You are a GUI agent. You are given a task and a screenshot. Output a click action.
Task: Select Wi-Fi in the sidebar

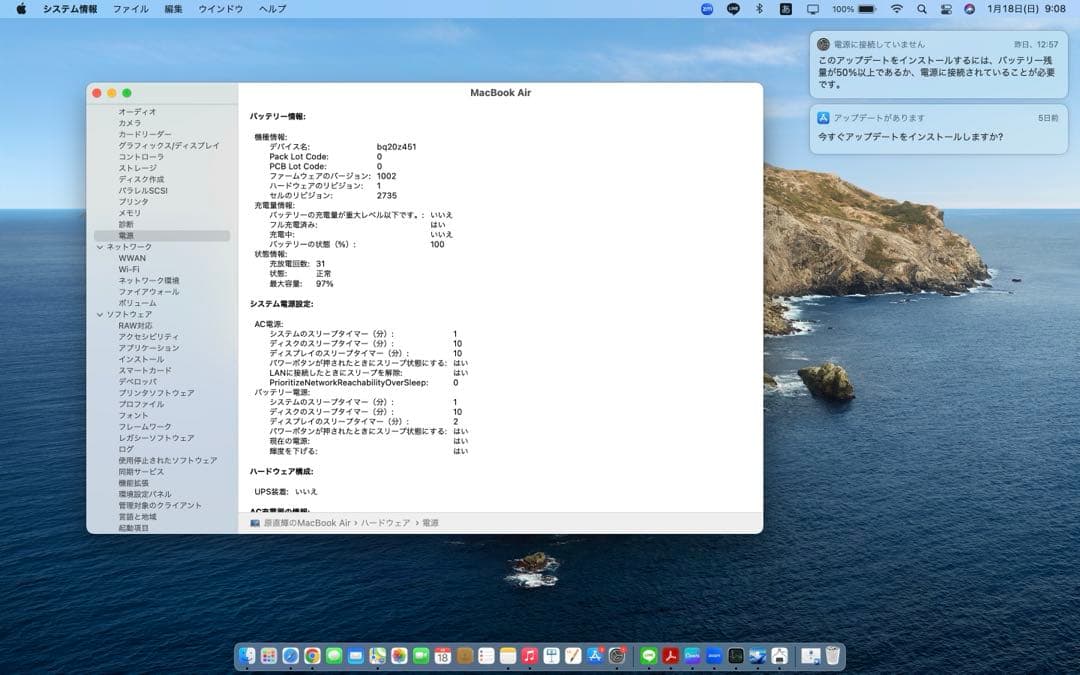pos(128,268)
